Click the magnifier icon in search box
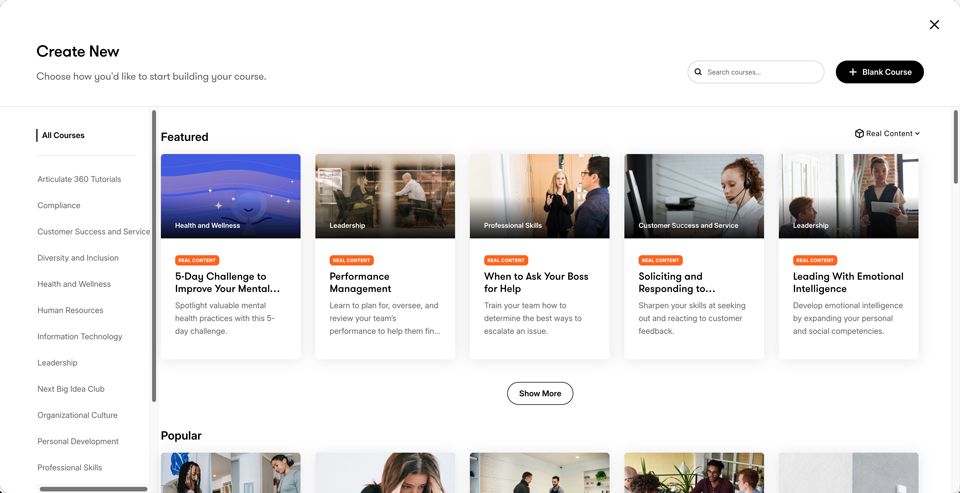 coord(698,72)
